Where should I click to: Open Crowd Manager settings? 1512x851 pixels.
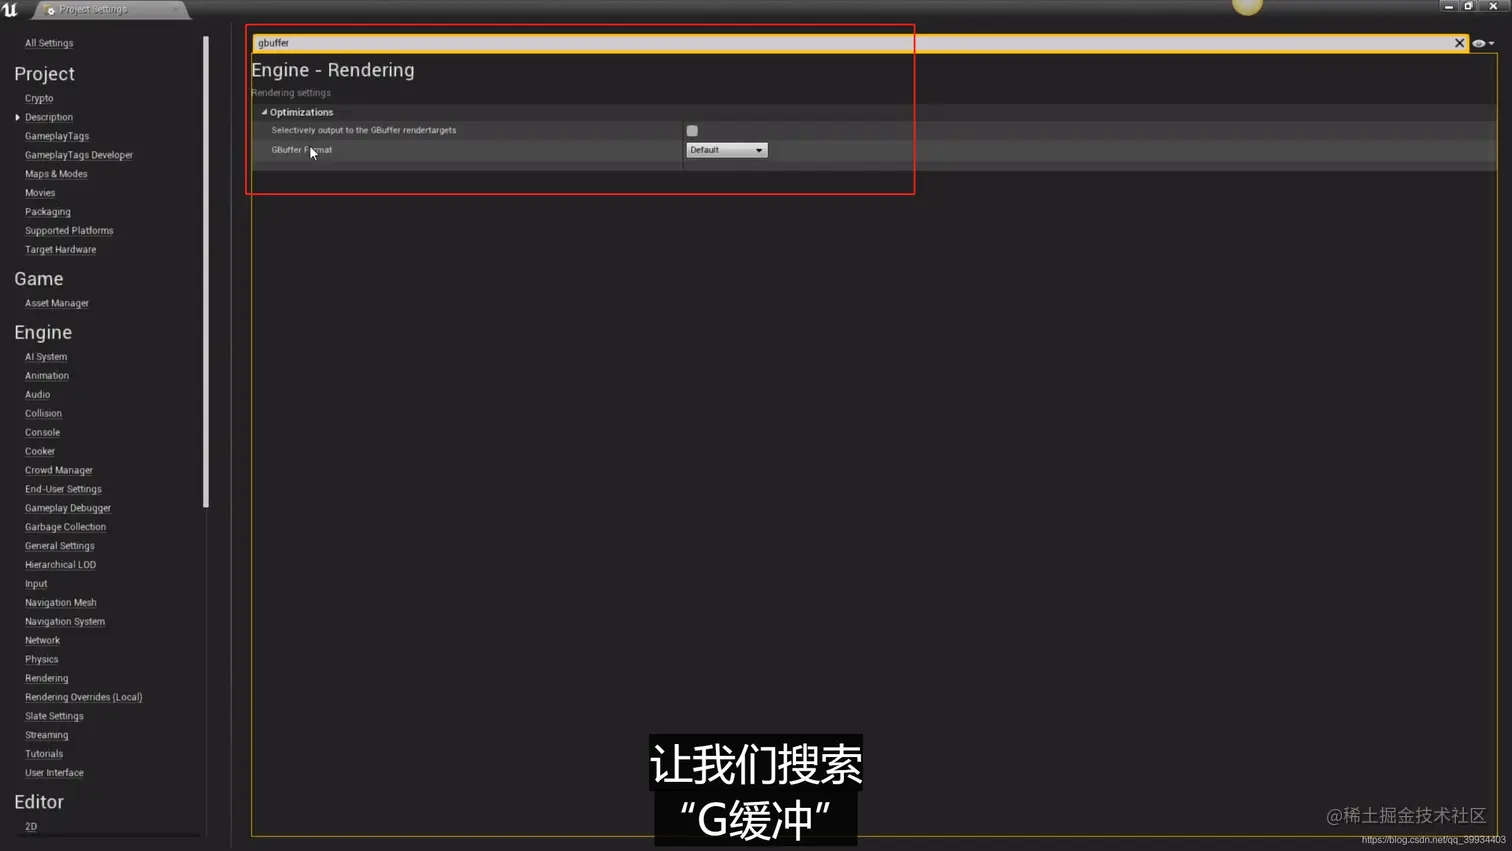click(x=59, y=471)
